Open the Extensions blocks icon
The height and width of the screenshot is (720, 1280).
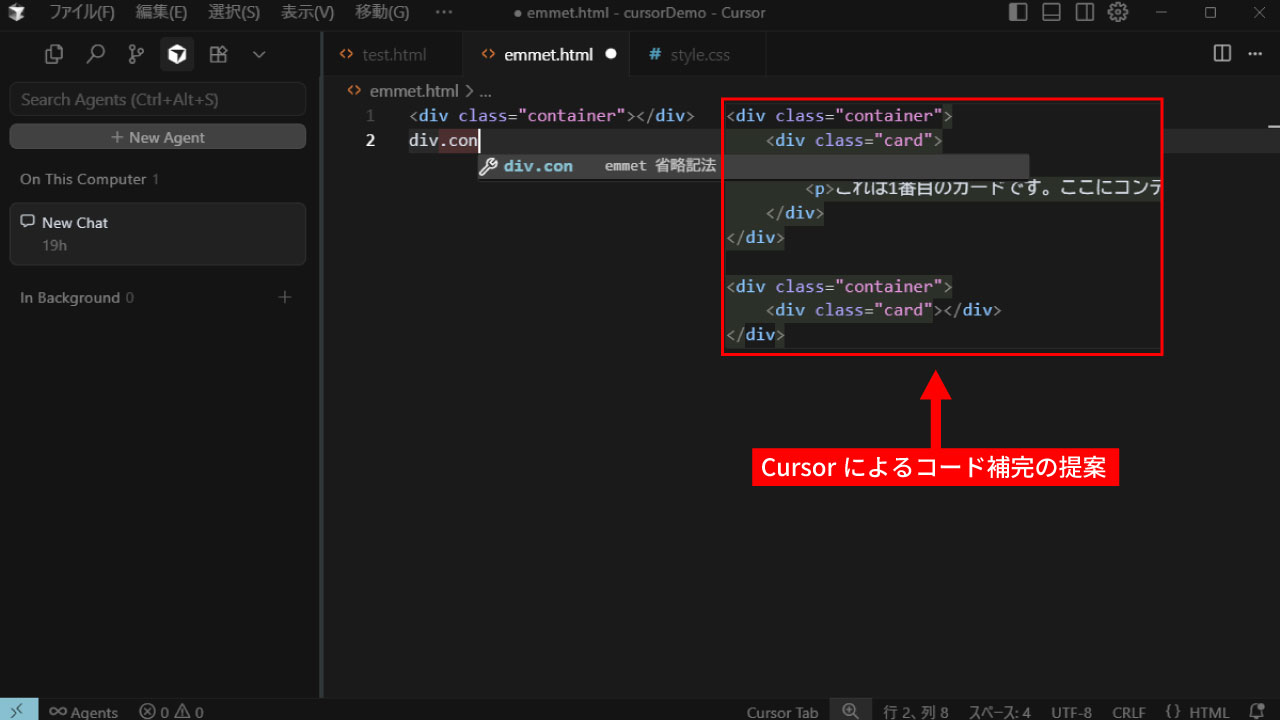pyautogui.click(x=219, y=55)
